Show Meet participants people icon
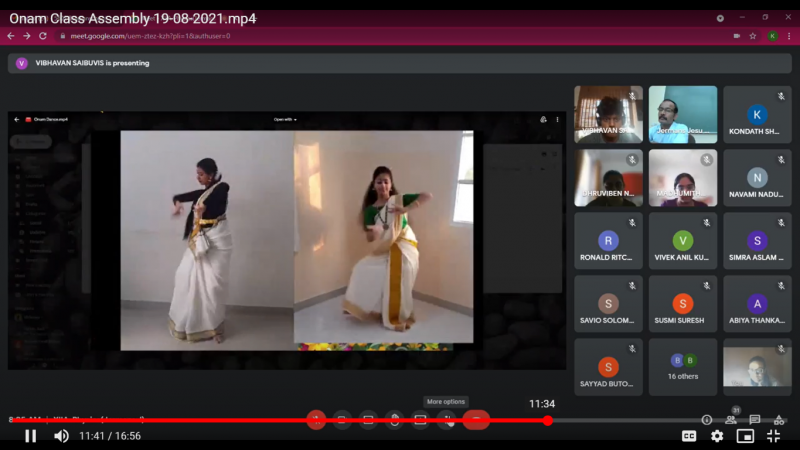Viewport: 800px width, 450px height. click(731, 420)
